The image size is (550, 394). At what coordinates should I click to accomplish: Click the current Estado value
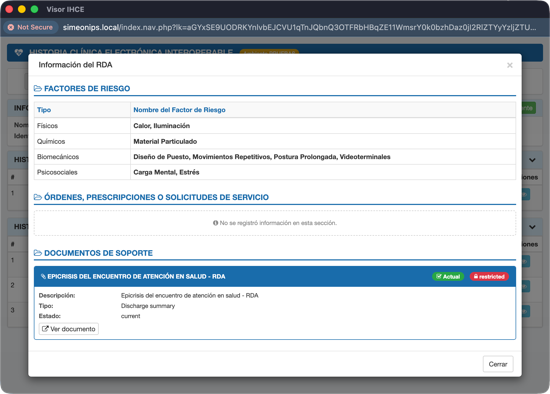pyautogui.click(x=130, y=316)
